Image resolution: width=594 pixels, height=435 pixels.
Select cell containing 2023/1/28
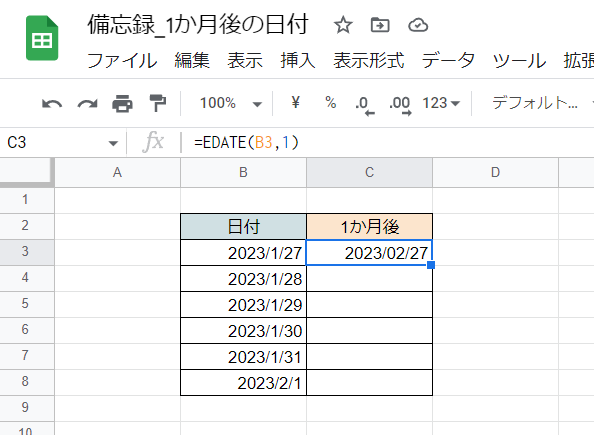click(243, 279)
